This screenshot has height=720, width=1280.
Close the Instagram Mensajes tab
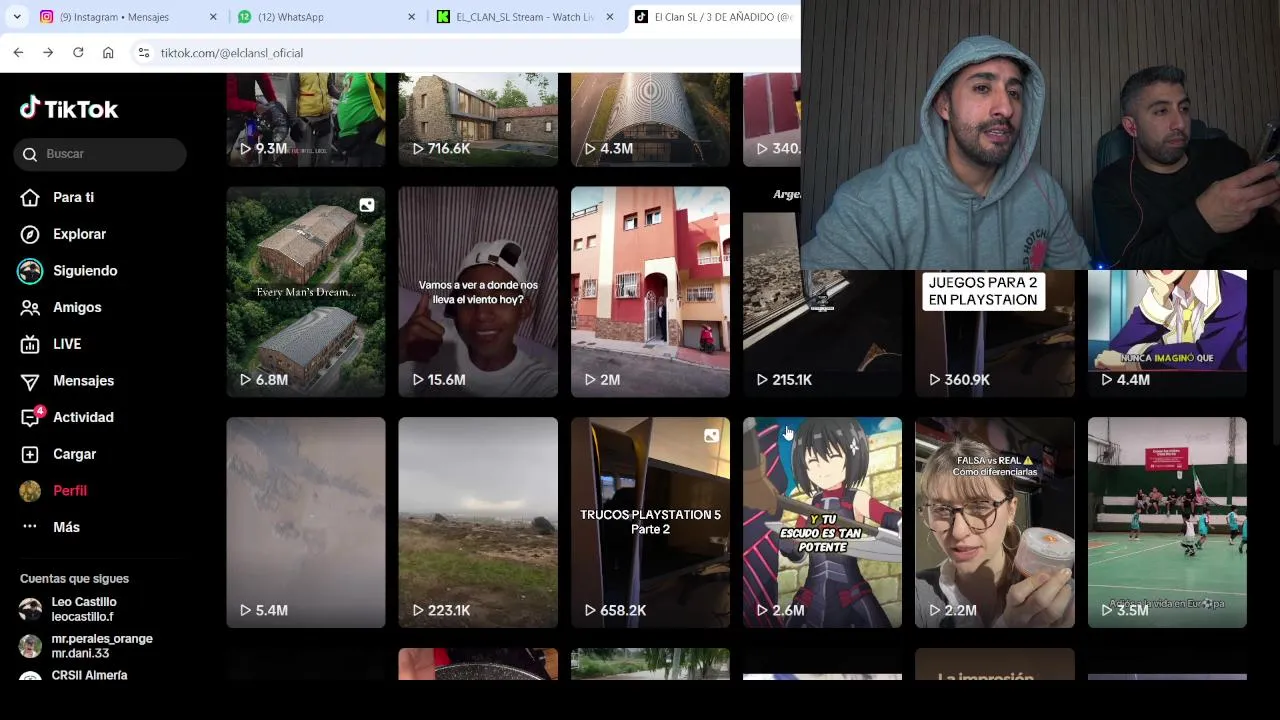pos(213,17)
